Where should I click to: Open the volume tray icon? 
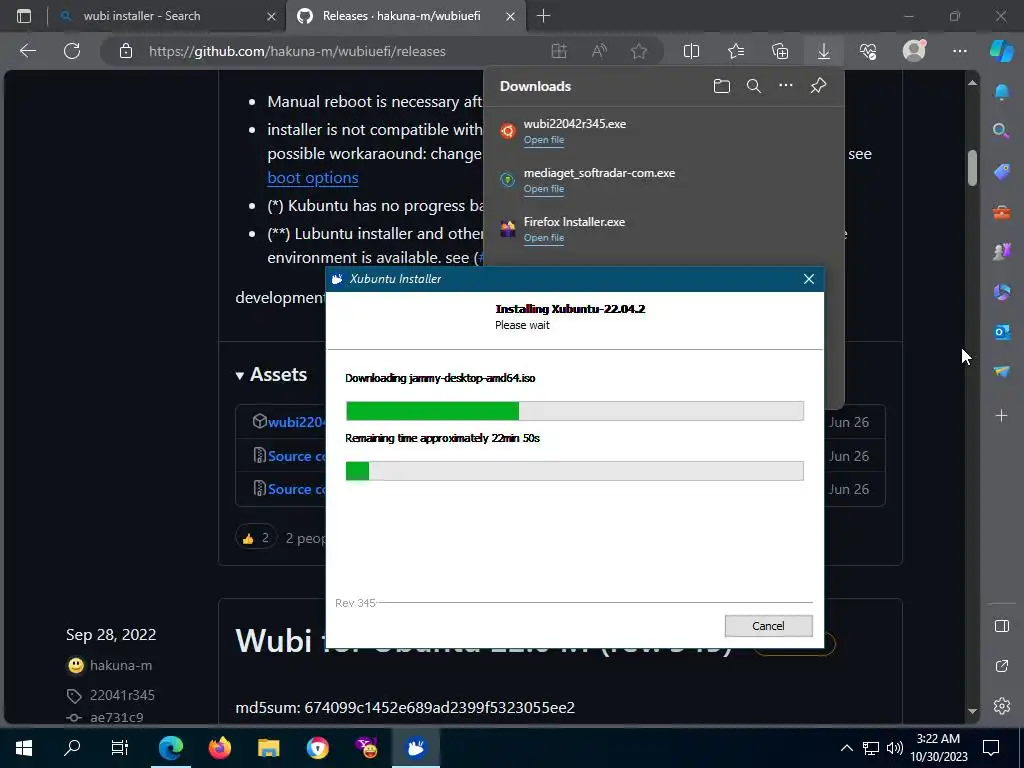pyautogui.click(x=894, y=748)
